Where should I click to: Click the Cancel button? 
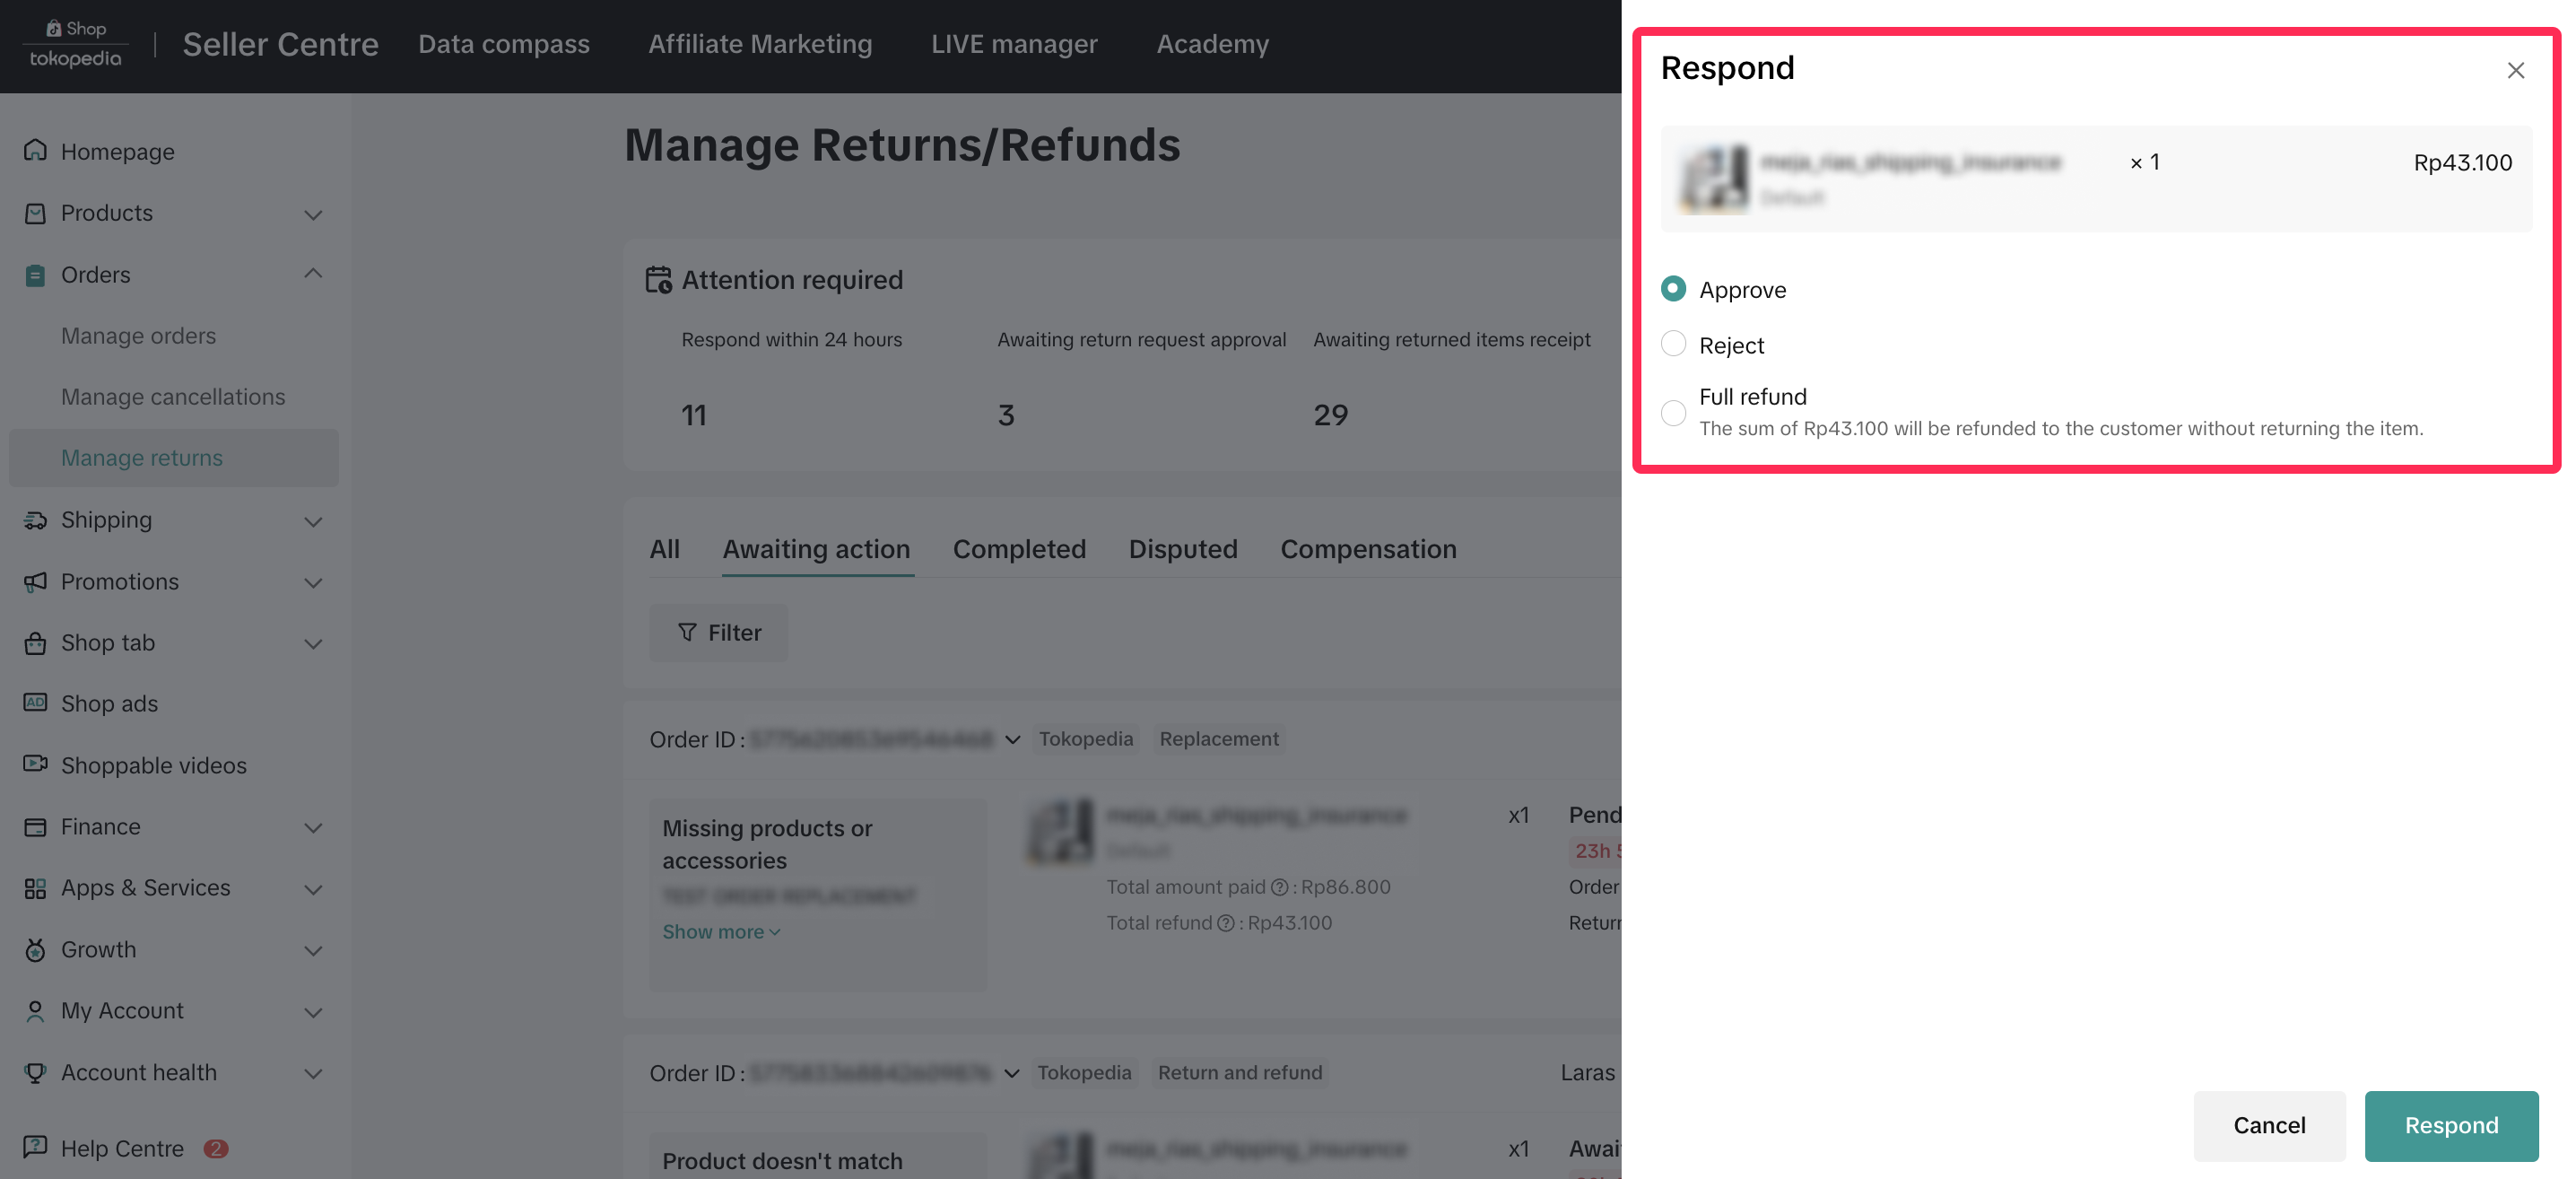[2268, 1125]
